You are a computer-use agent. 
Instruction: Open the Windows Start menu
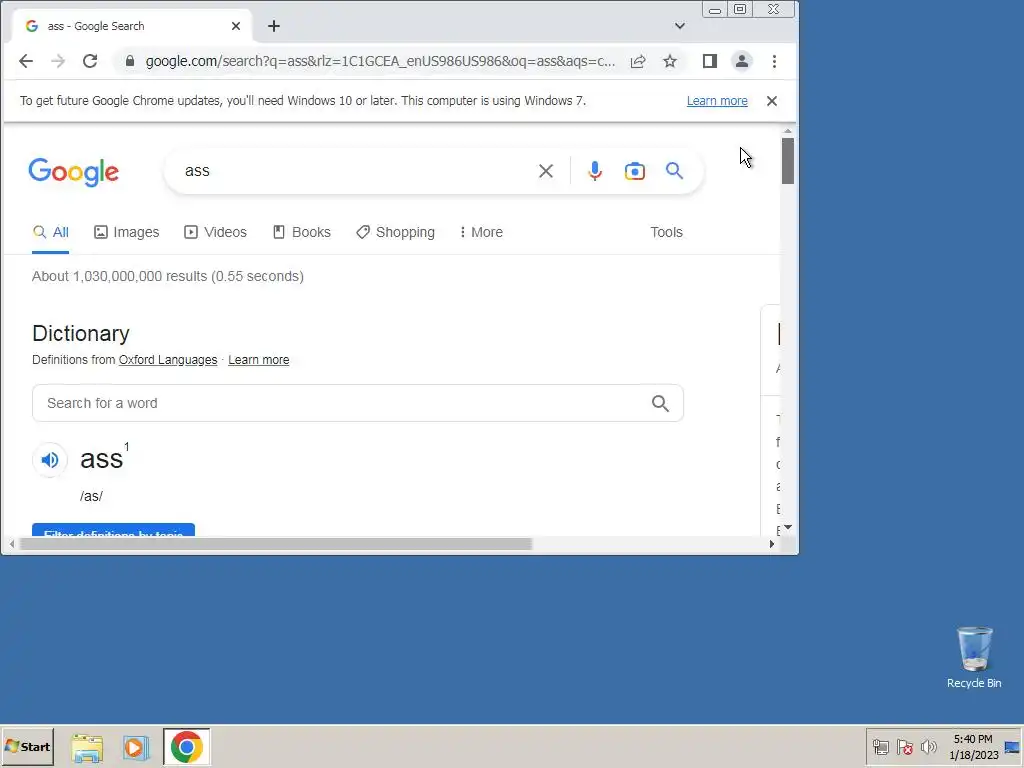[27, 747]
